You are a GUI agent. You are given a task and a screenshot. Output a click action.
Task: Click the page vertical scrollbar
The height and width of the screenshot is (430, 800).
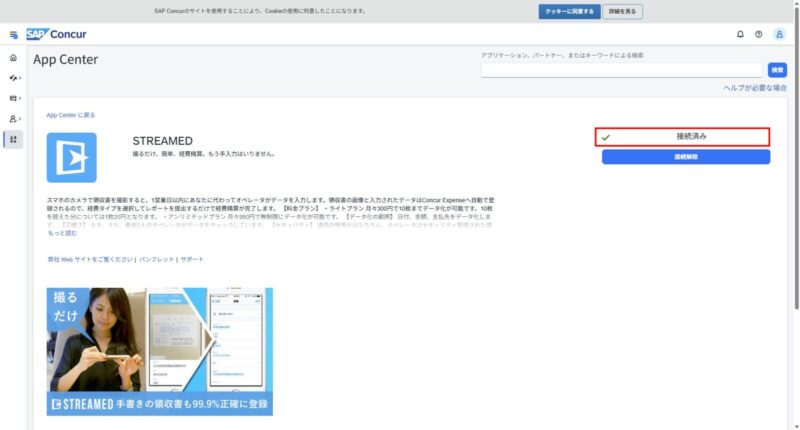[796, 158]
